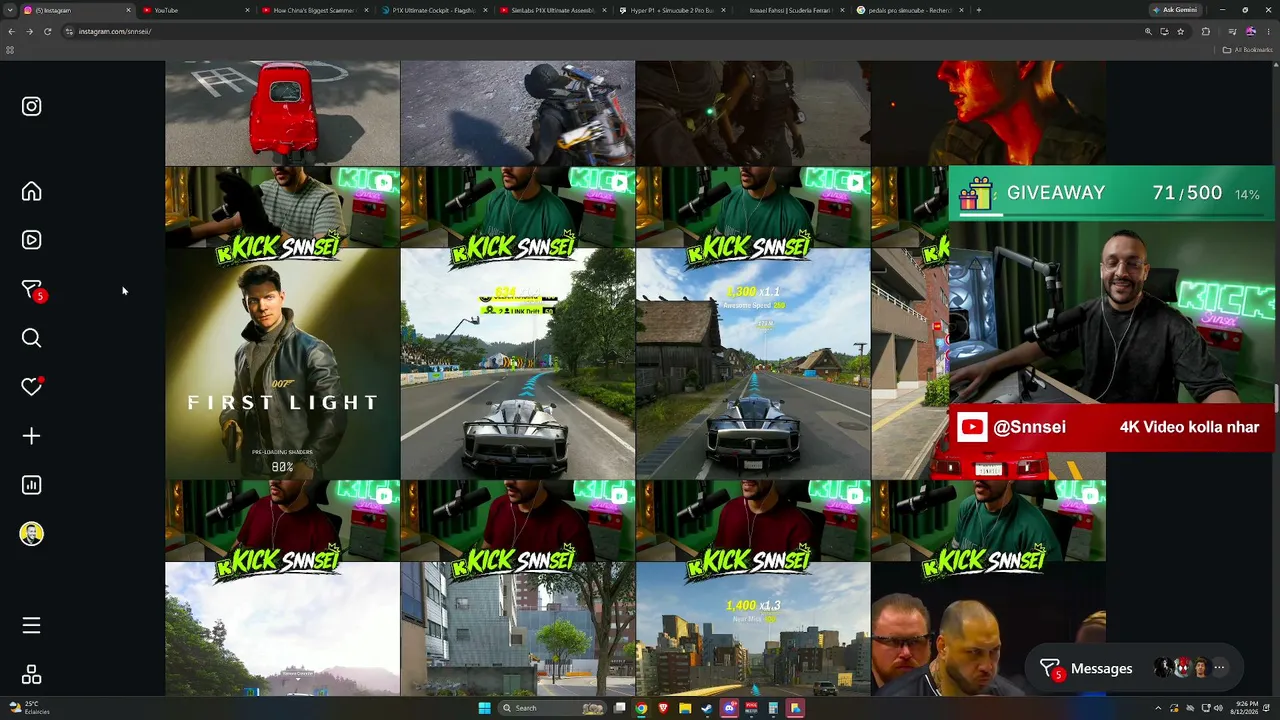Switch to SimLabs P1X Ultimate Assembly tab
Viewport: 1280px width, 720px height.
coord(551,10)
